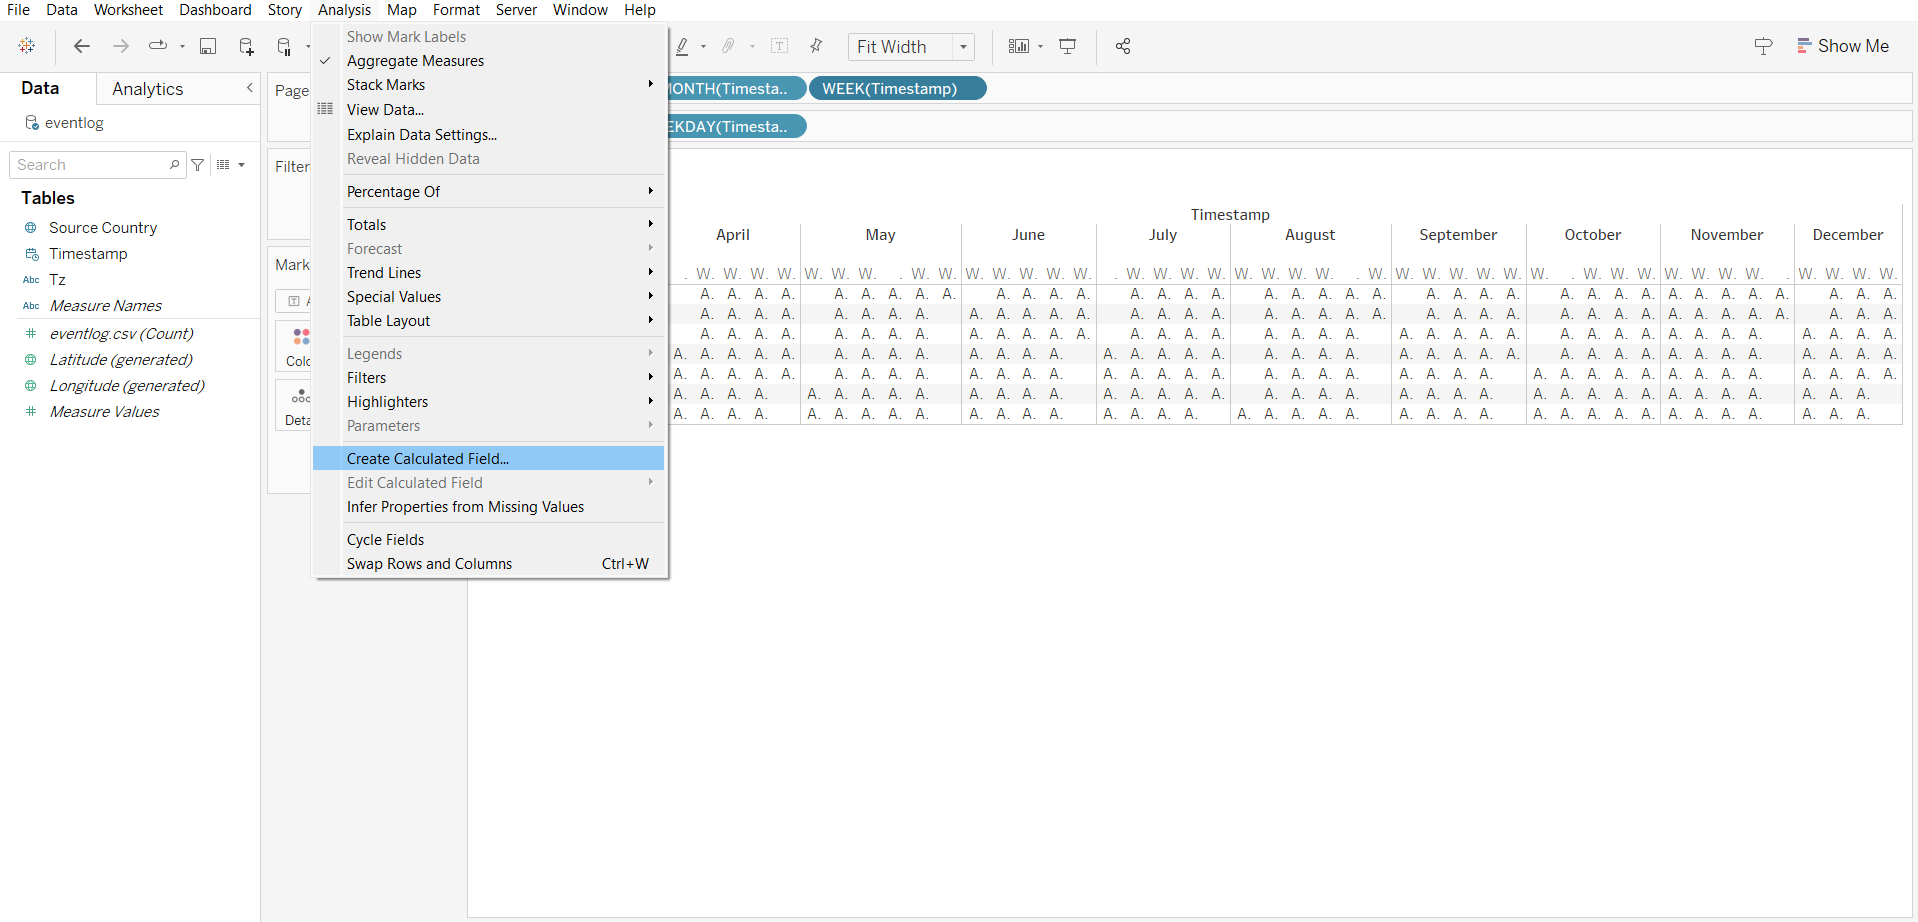Click the Save workbook icon
Image resolution: width=1918 pixels, height=922 pixels.
(x=208, y=47)
